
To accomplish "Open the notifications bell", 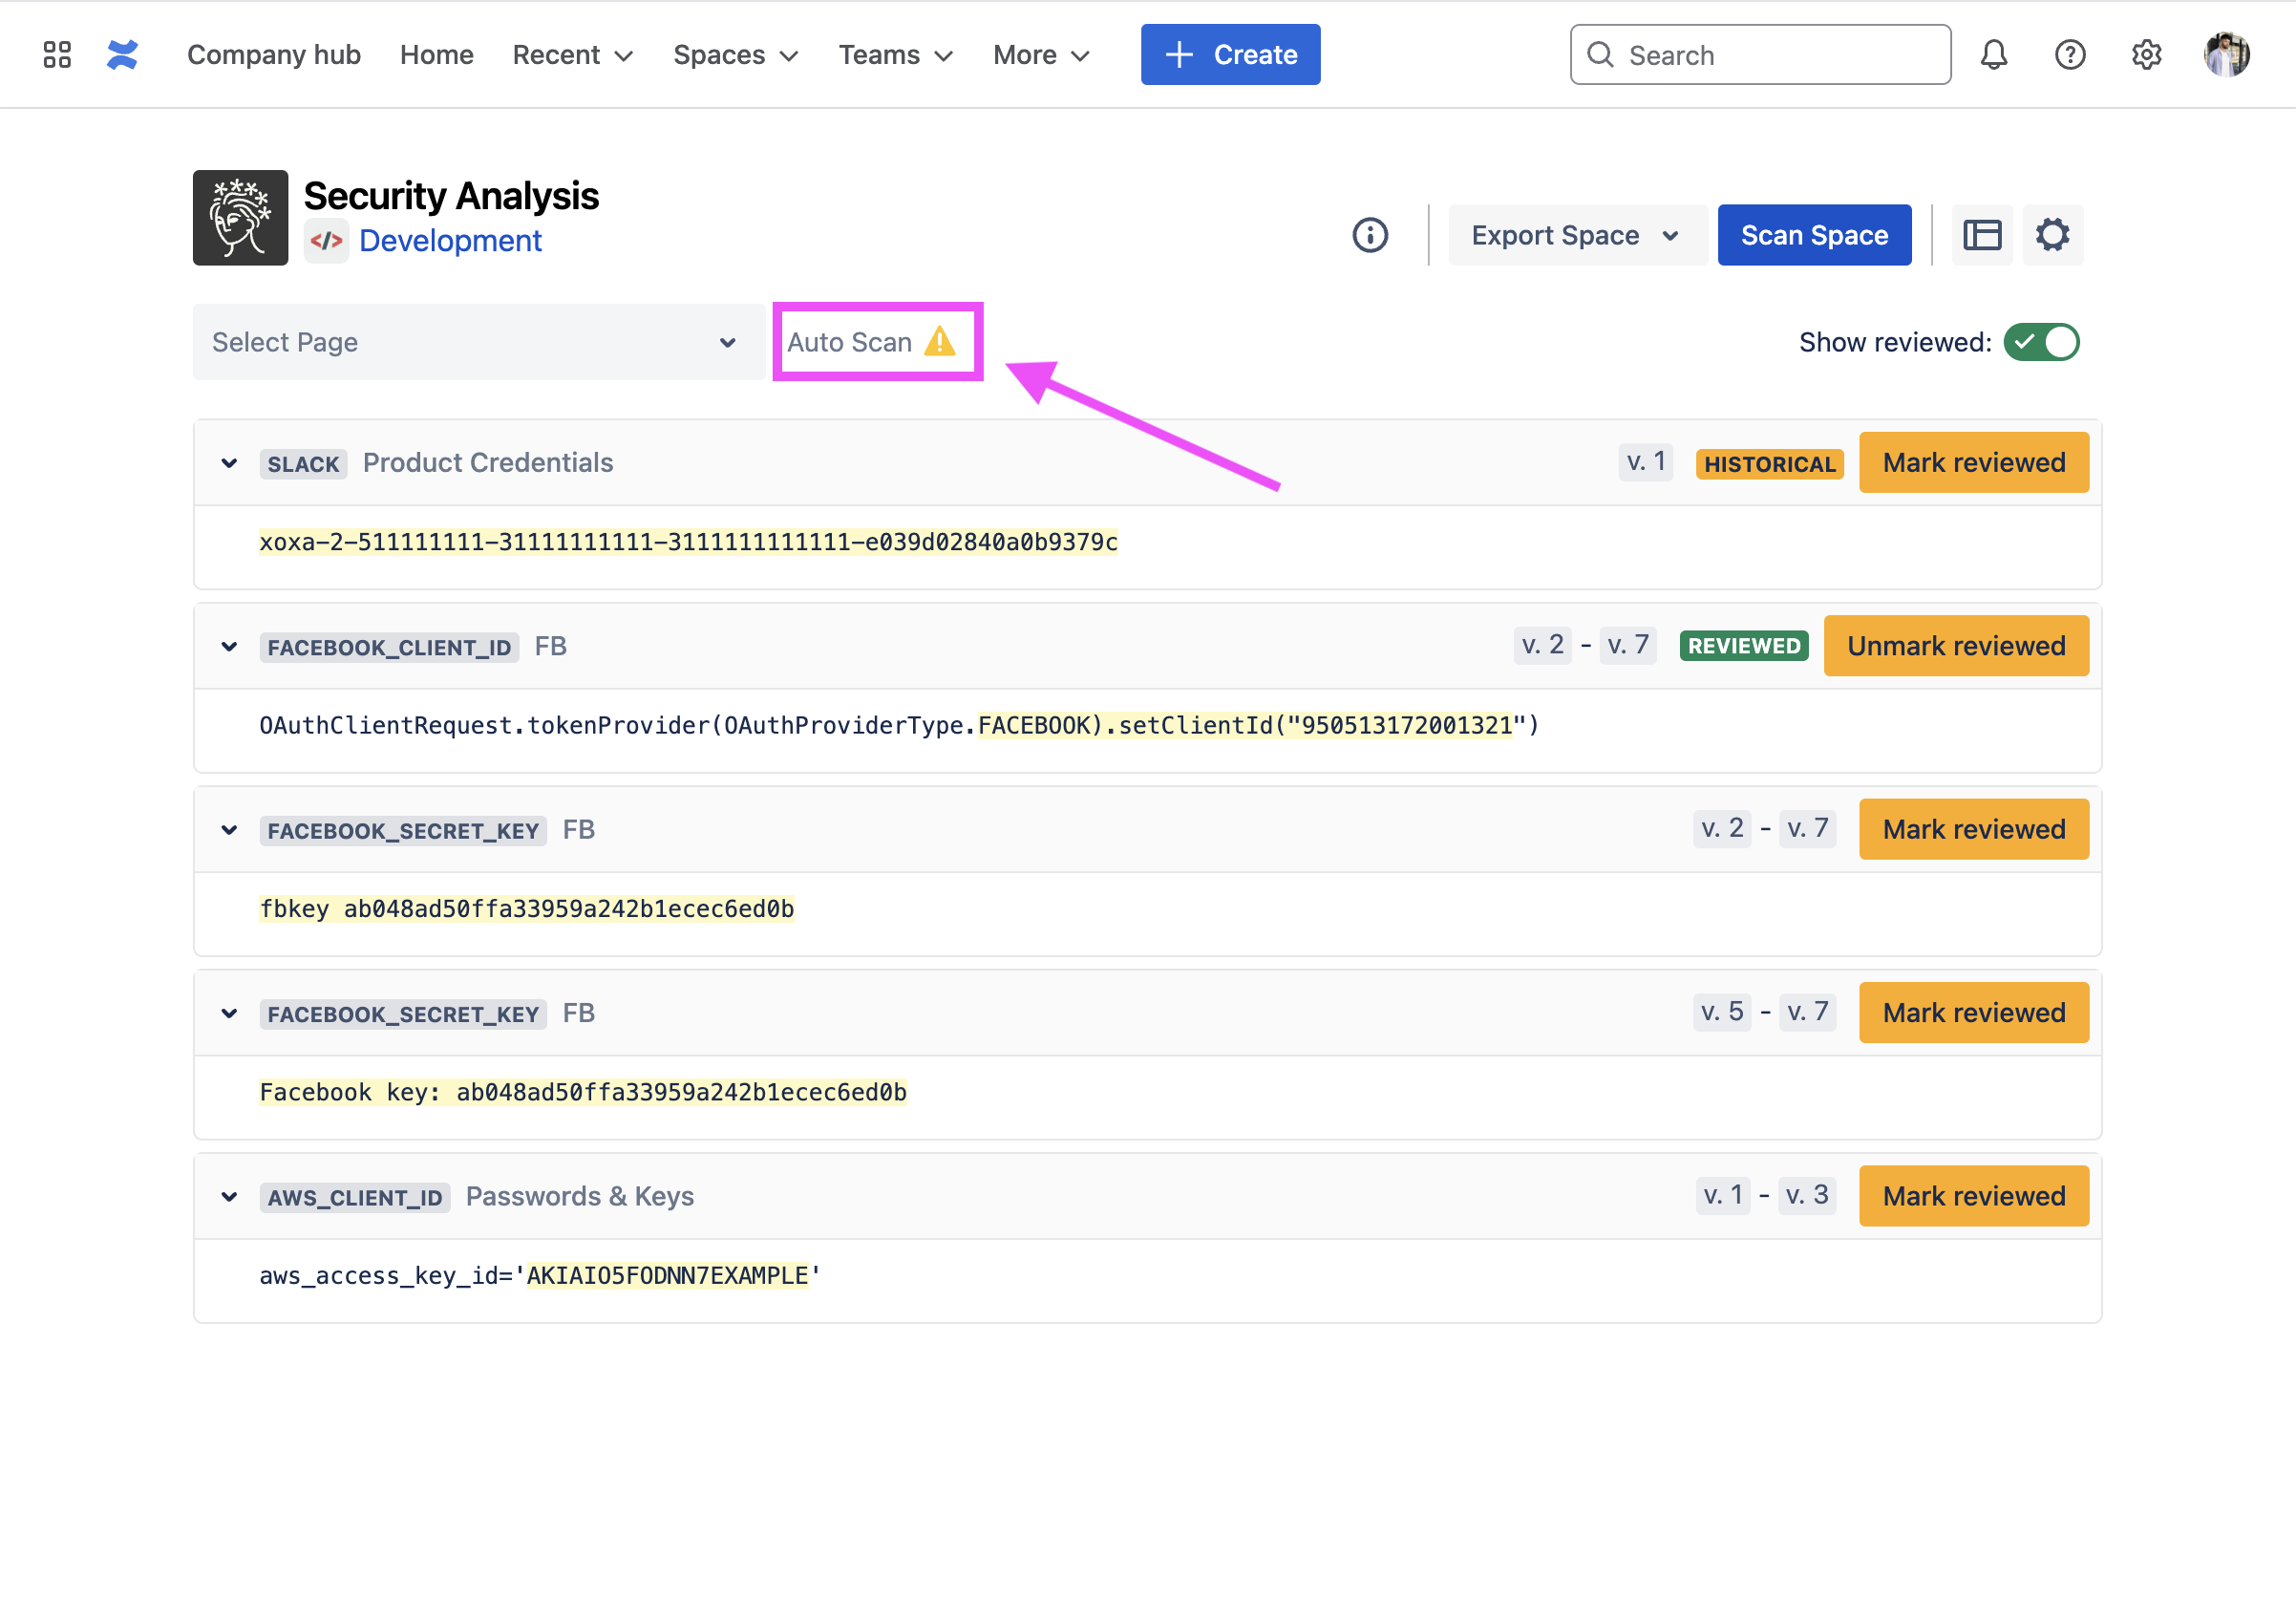I will point(1993,54).
